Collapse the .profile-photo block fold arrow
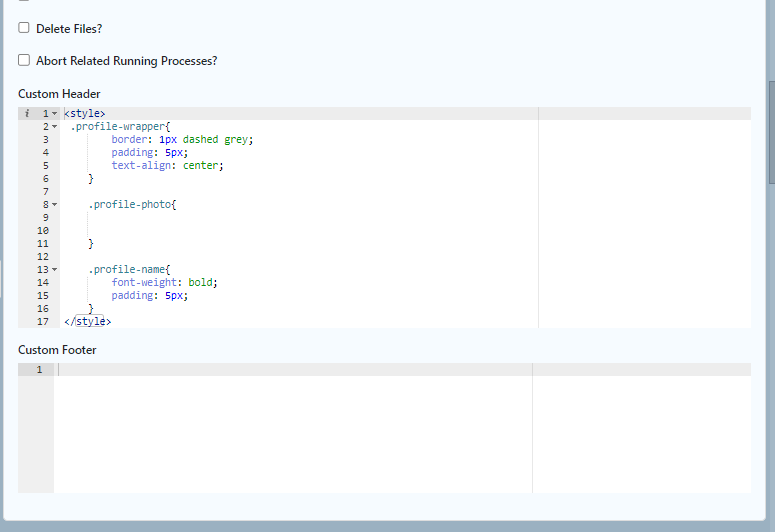Screen dimensions: 775x532 [55, 205]
